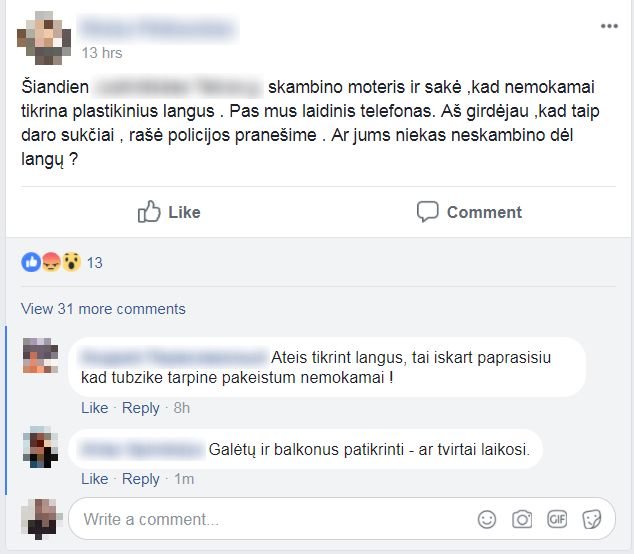Open the 13 reactions count list

pyautogui.click(x=95, y=263)
